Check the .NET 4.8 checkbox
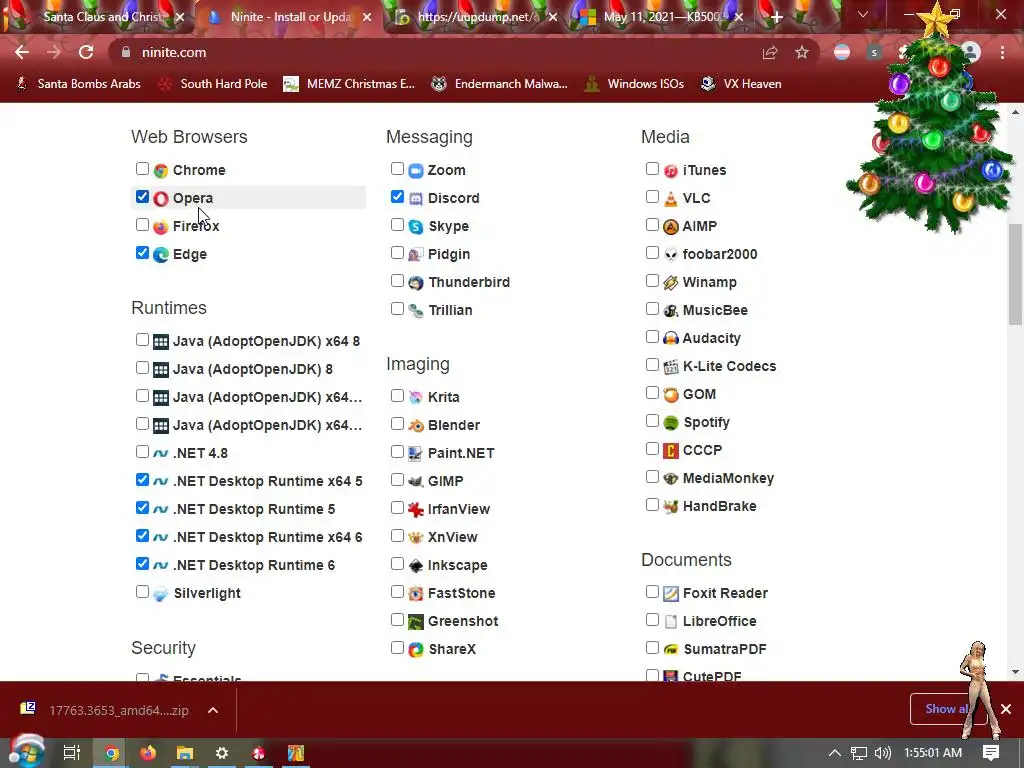 tap(142, 451)
